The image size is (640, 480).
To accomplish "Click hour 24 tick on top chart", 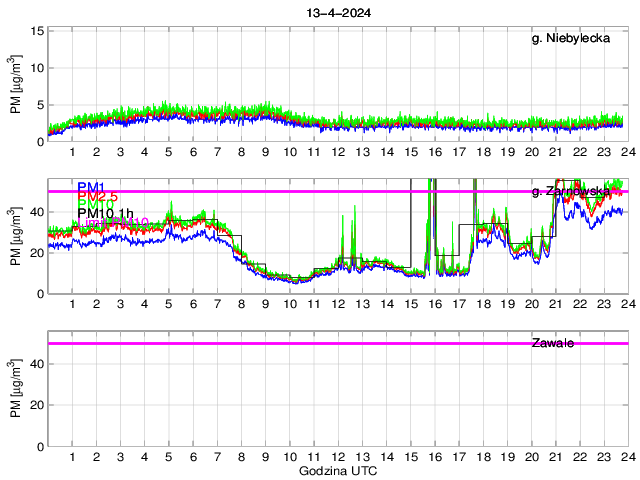I will 629,152.
